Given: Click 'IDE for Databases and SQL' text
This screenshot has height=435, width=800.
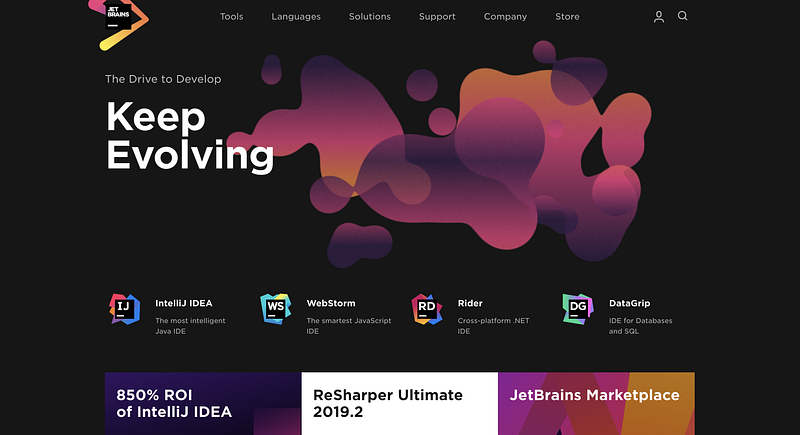Looking at the screenshot, I should pyautogui.click(x=640, y=326).
